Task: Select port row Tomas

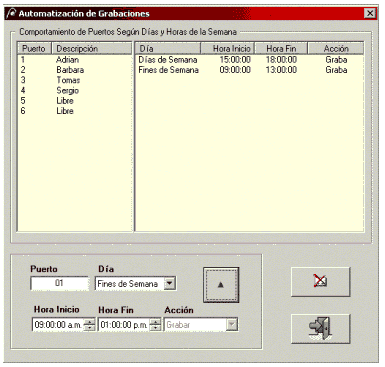Action: tap(75, 80)
